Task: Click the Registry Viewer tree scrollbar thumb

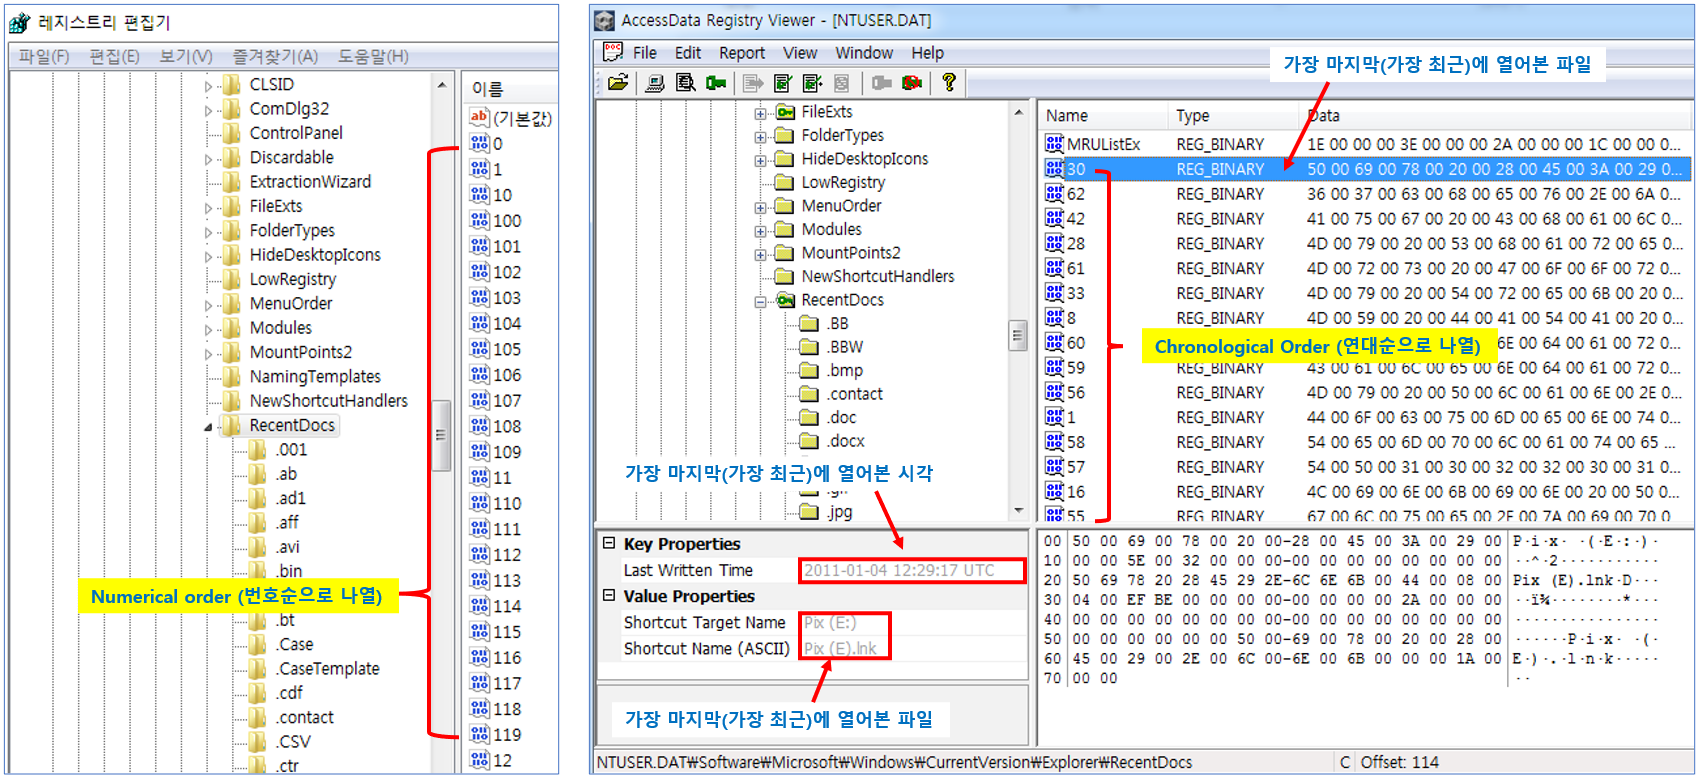Action: [x=1018, y=336]
